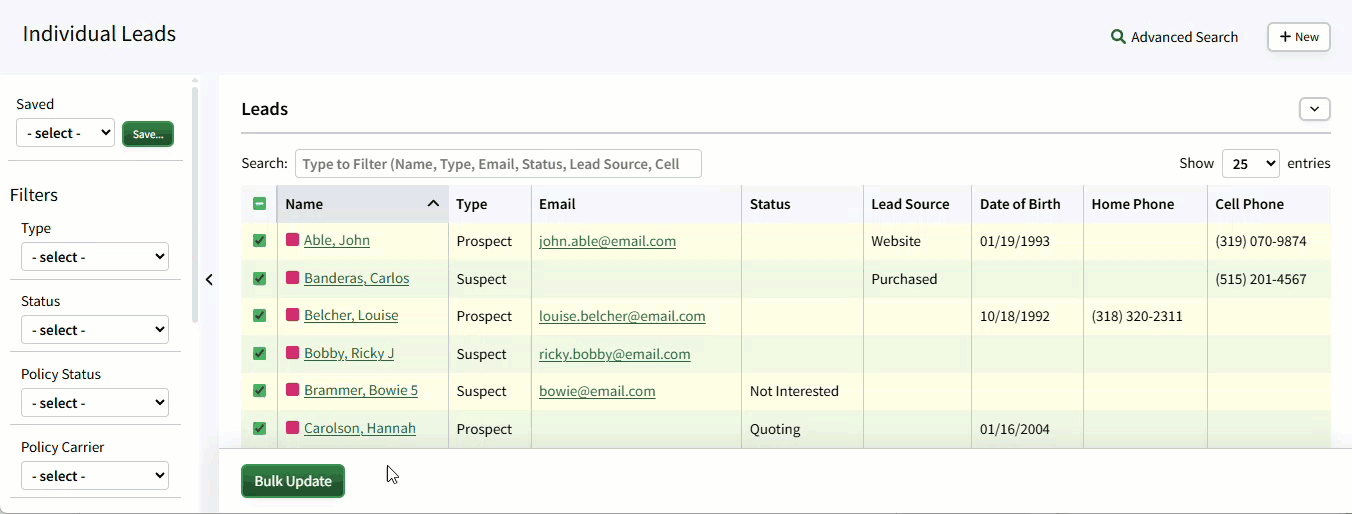Image resolution: width=1352 pixels, height=514 pixels.
Task: Click the pink marker beside Banderas, Carlos
Action: (x=293, y=278)
